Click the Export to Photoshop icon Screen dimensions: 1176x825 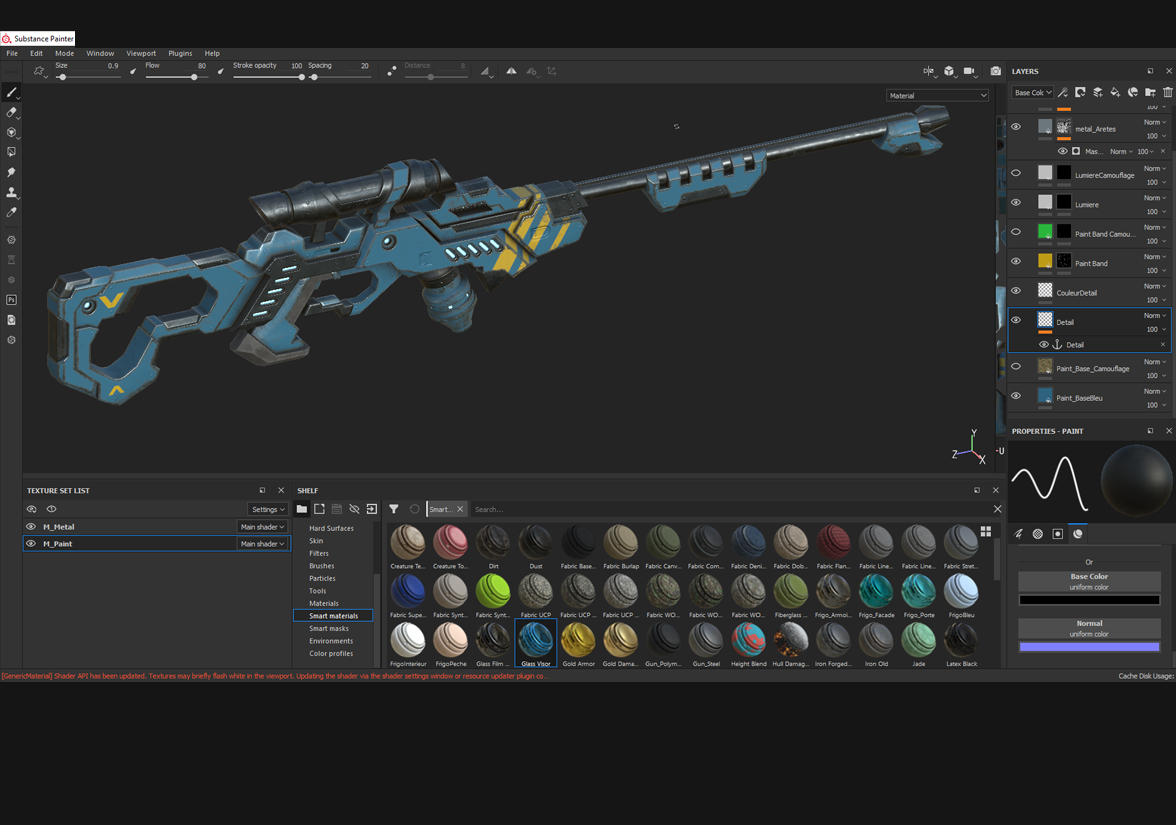click(x=11, y=300)
